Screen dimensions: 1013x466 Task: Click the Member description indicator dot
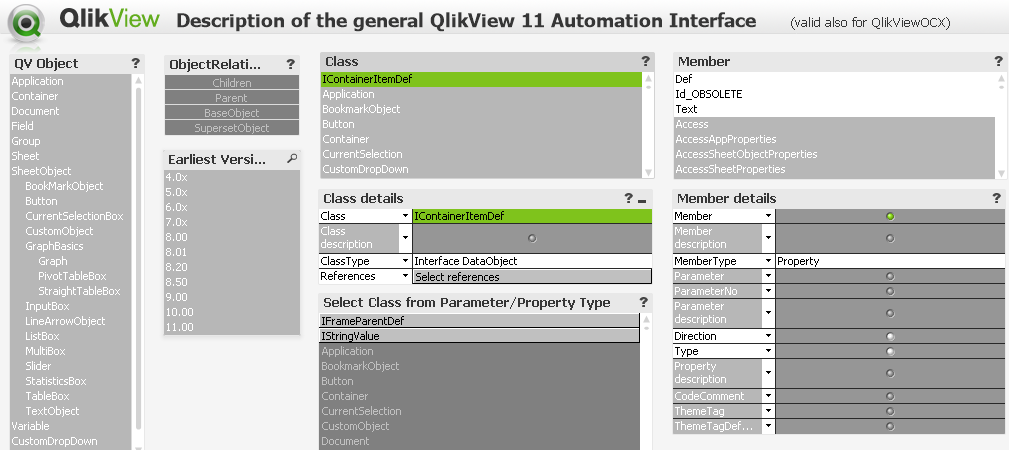click(890, 238)
